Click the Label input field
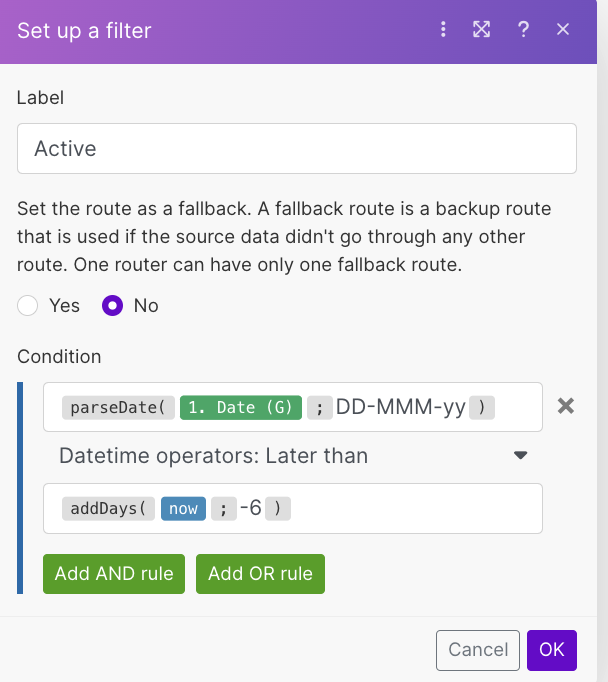 click(296, 149)
